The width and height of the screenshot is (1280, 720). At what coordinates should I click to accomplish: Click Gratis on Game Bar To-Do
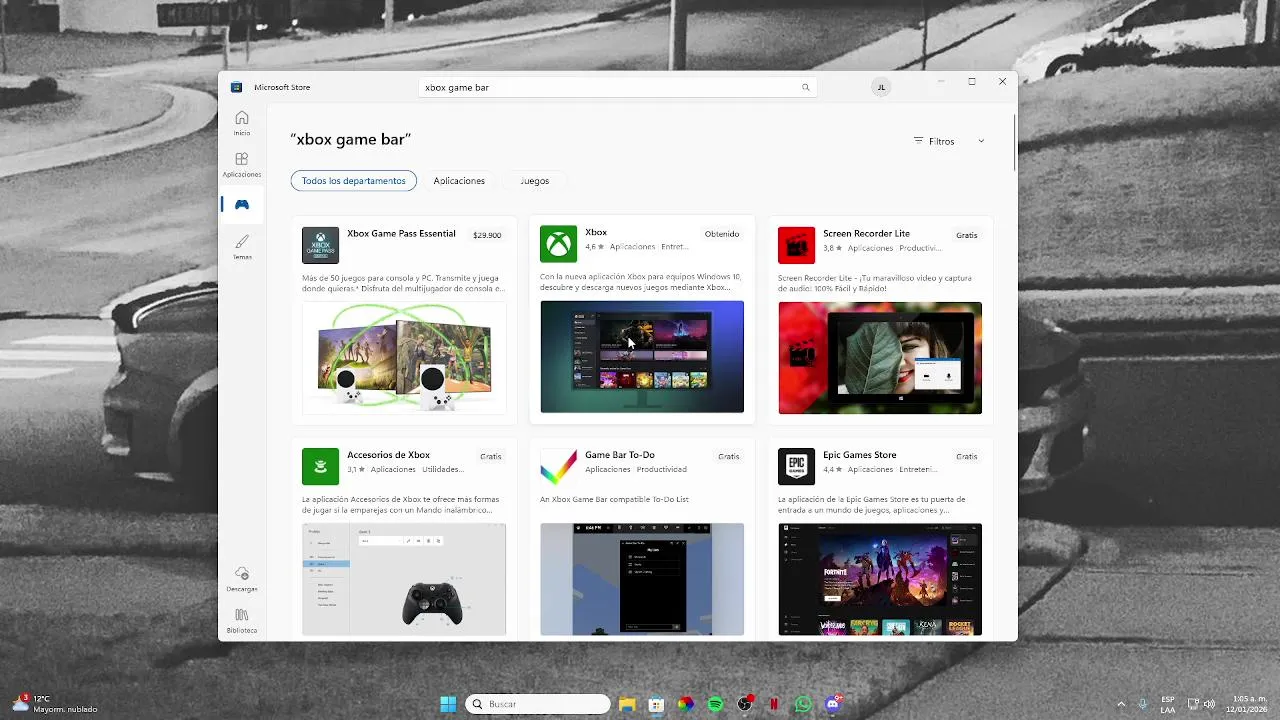click(729, 456)
